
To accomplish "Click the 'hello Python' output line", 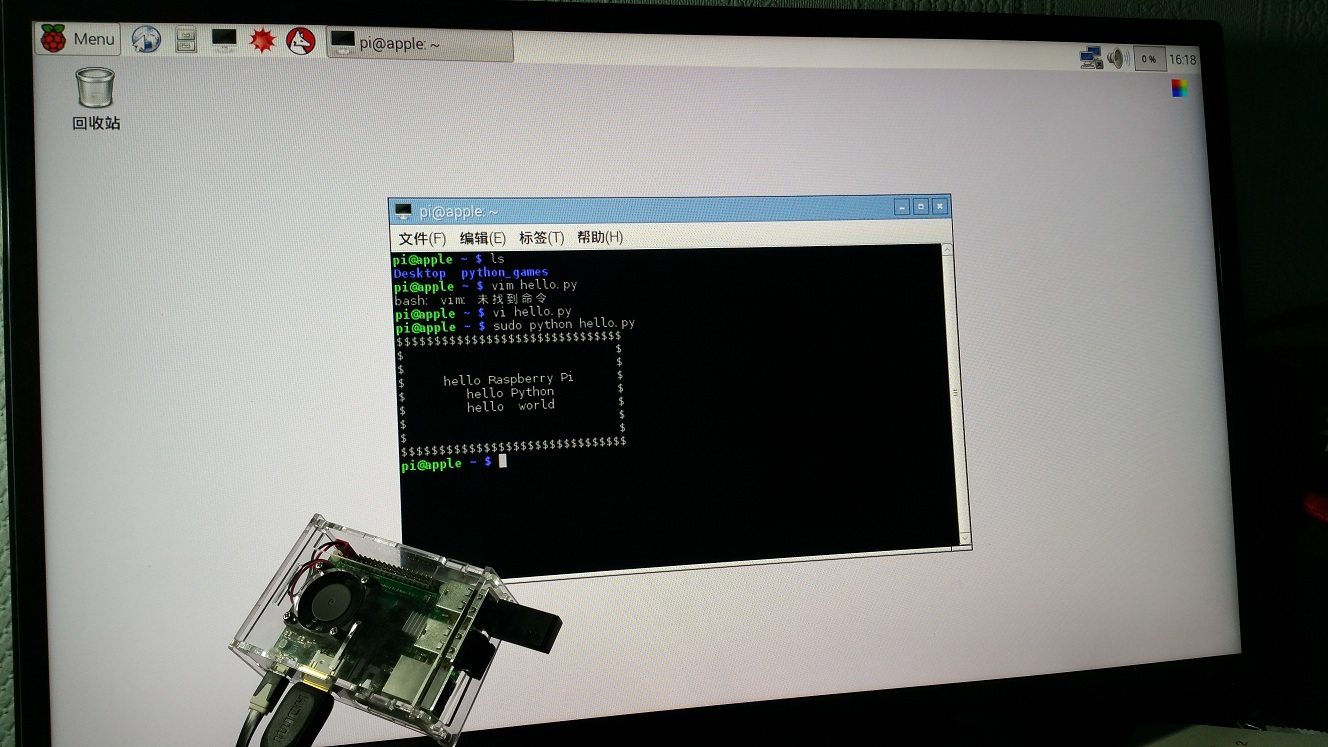I will point(511,393).
